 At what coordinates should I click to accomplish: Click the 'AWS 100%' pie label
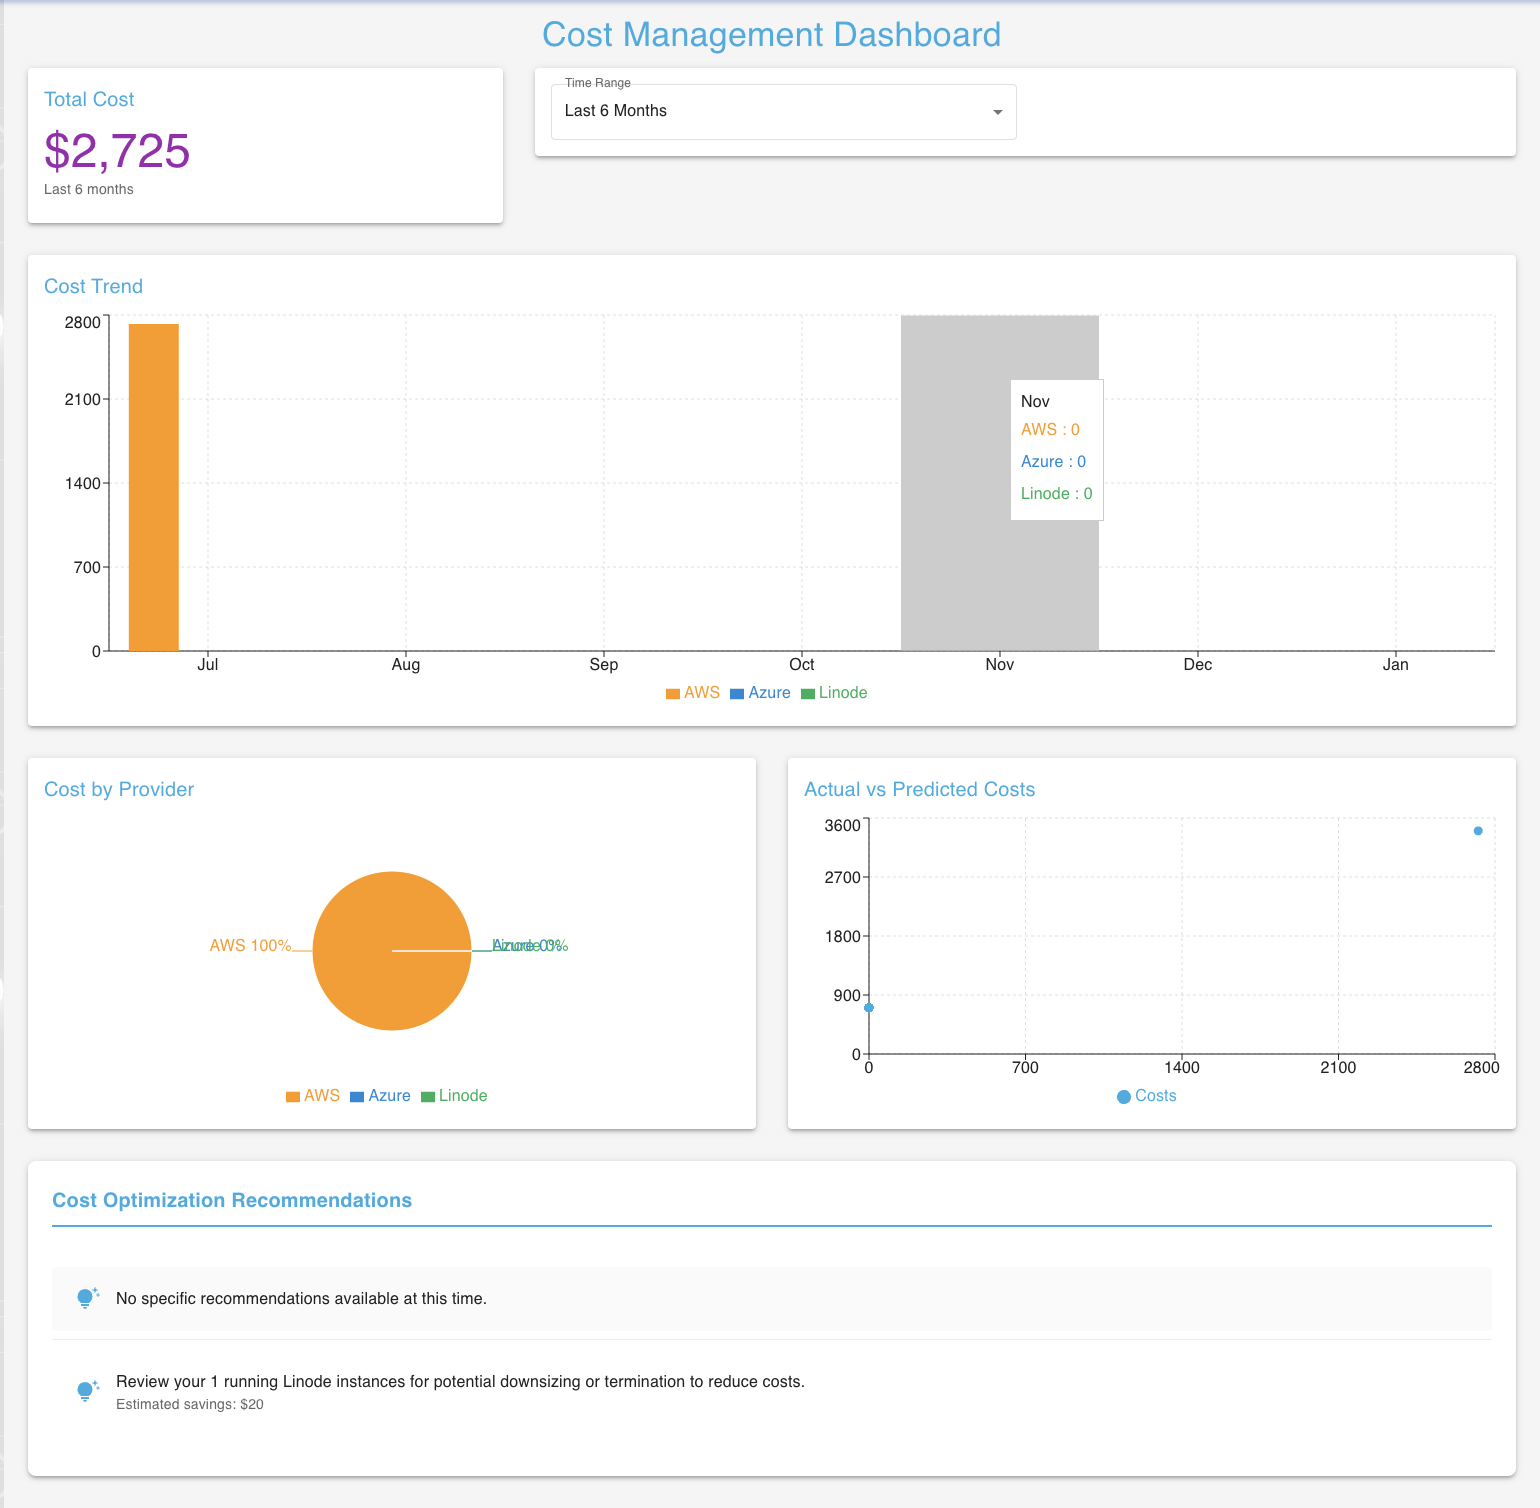click(250, 946)
